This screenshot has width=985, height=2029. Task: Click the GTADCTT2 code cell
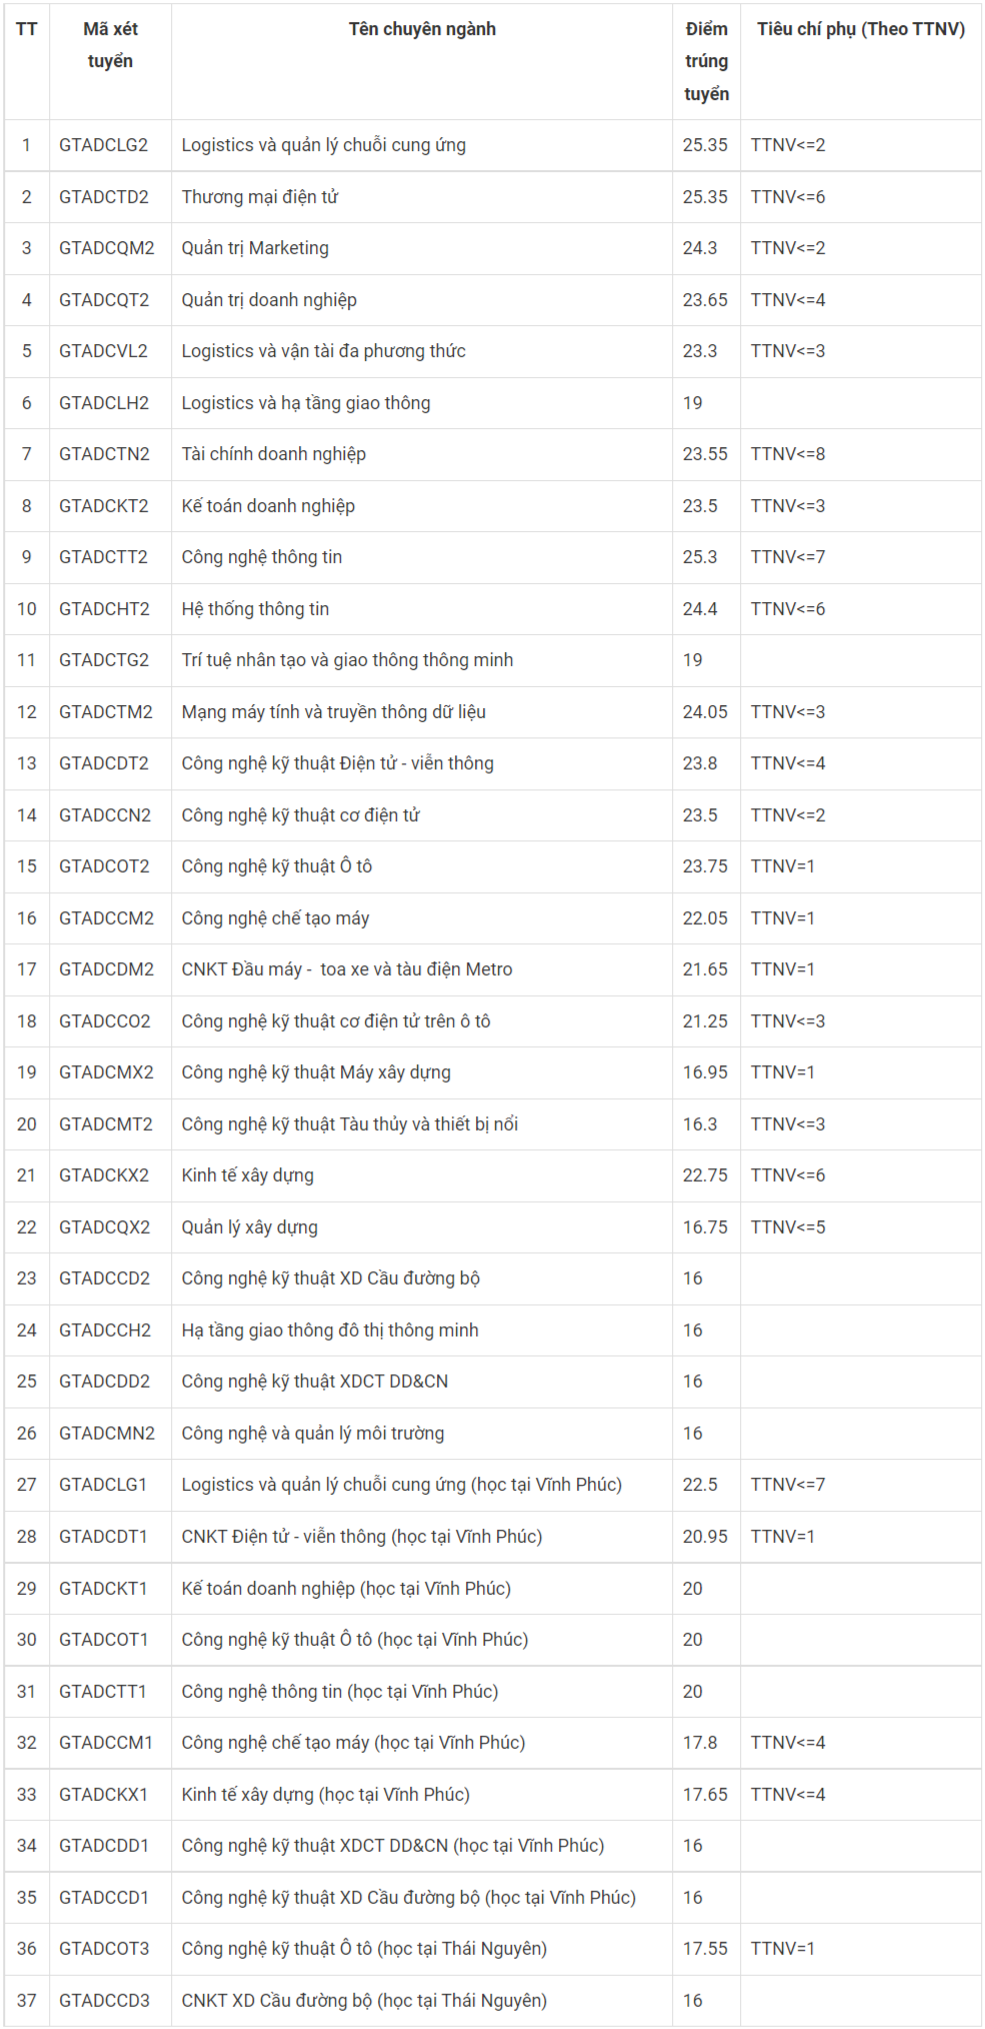pos(103,557)
